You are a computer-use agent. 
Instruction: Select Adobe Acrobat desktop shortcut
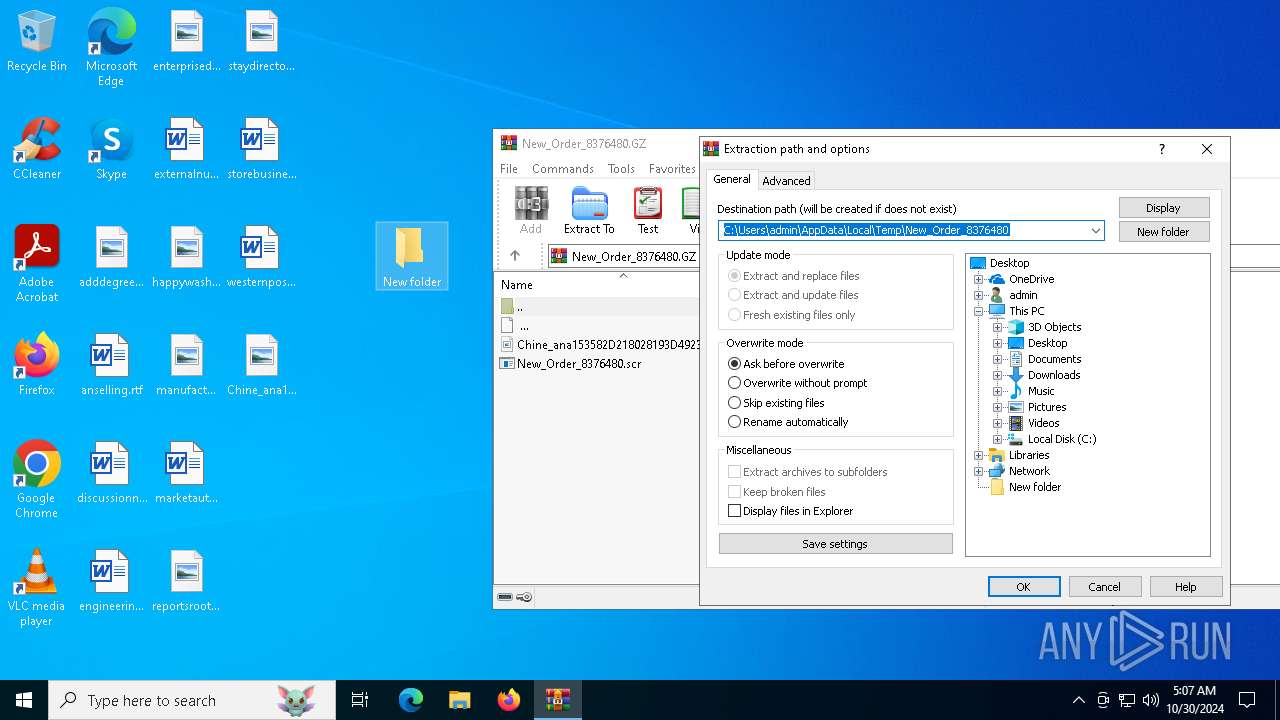tap(37, 264)
